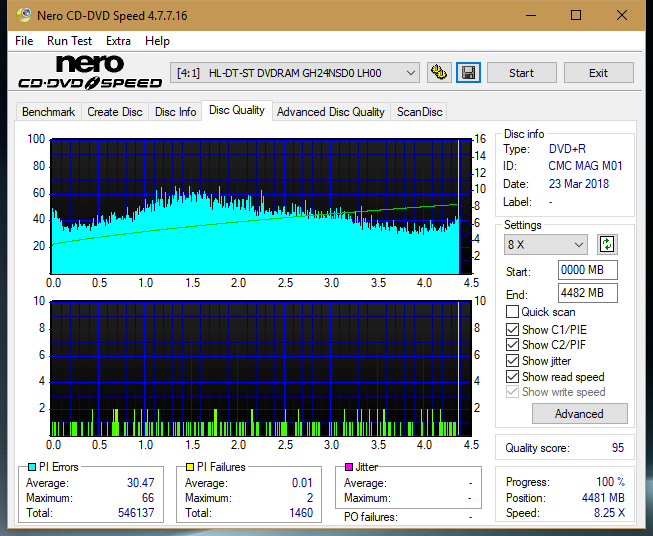Image resolution: width=653 pixels, height=536 pixels.
Task: Maximize the Nero window
Action: pos(576,15)
